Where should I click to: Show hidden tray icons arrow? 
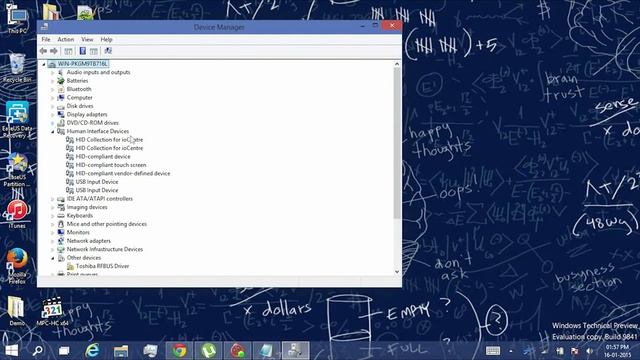pos(511,351)
